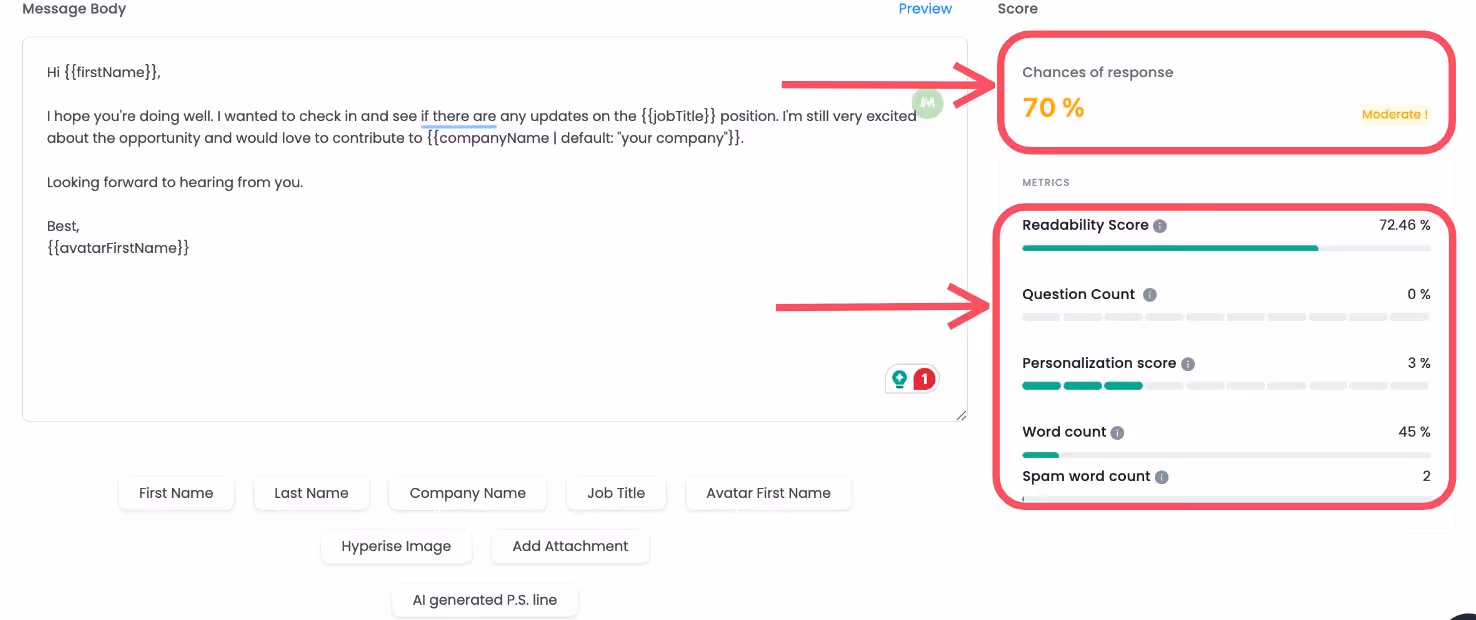
Task: Insert the Avatar First Name merge tag
Action: pyautogui.click(x=768, y=493)
